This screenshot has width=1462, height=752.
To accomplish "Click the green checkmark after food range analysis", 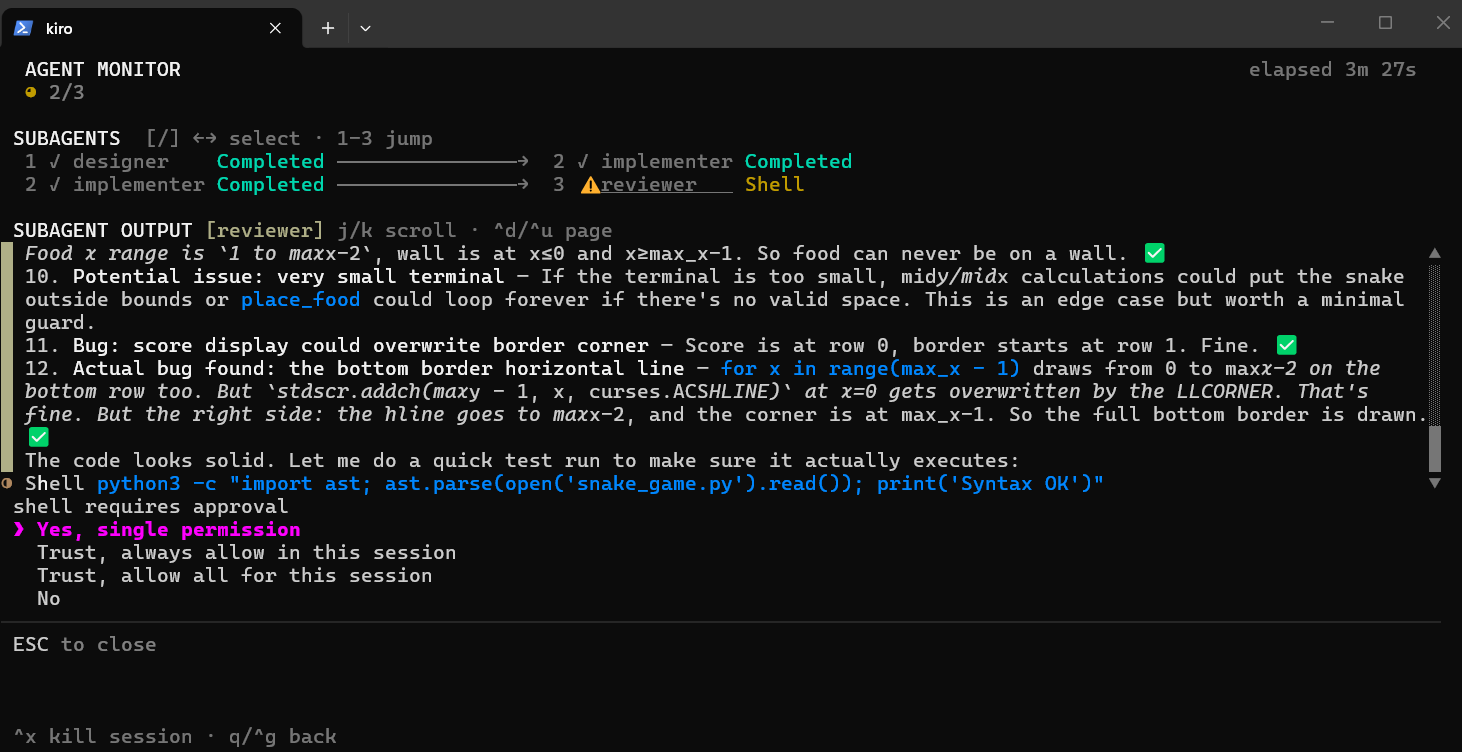I will pyautogui.click(x=1154, y=252).
